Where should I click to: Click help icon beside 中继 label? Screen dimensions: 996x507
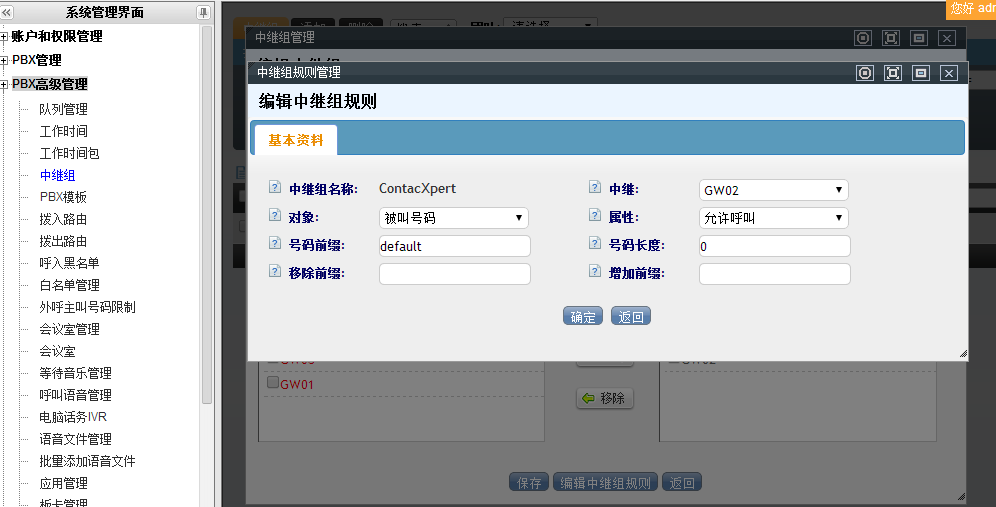click(595, 188)
